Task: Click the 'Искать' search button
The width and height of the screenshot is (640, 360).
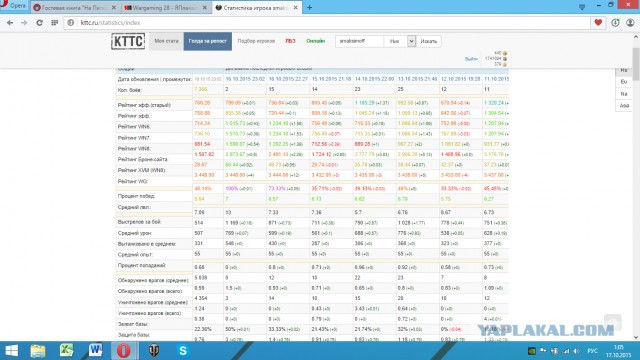Action: click(x=428, y=41)
